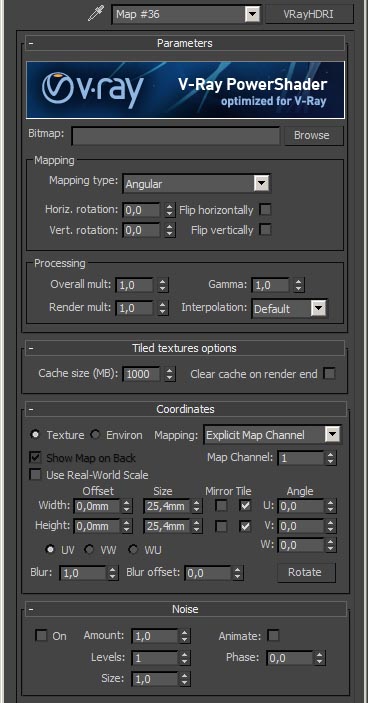Viewport: 368px width, 703px height.
Task: Enable the Noise Animate checkbox
Action: coord(273,635)
